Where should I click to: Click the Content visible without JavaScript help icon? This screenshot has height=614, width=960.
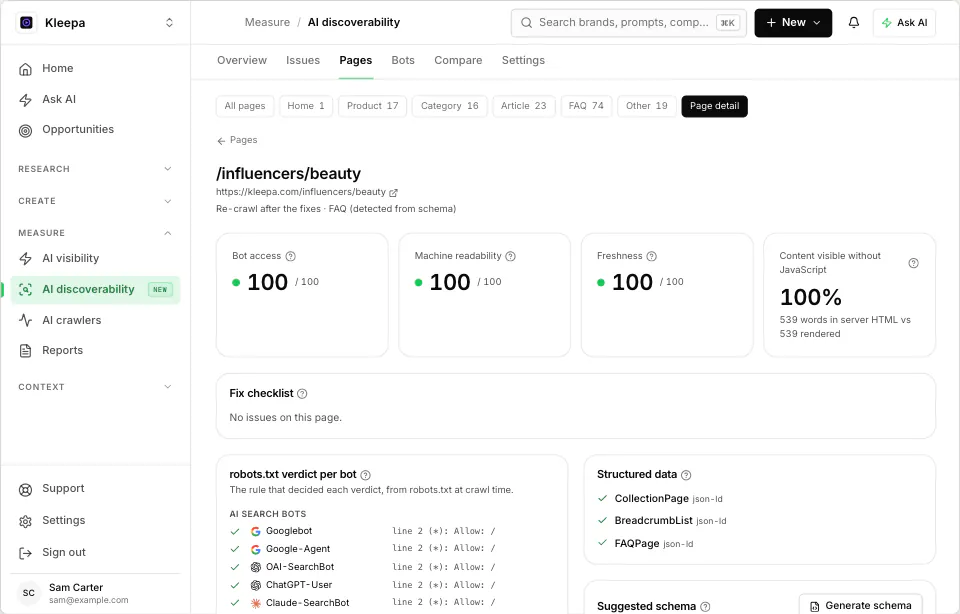913,263
